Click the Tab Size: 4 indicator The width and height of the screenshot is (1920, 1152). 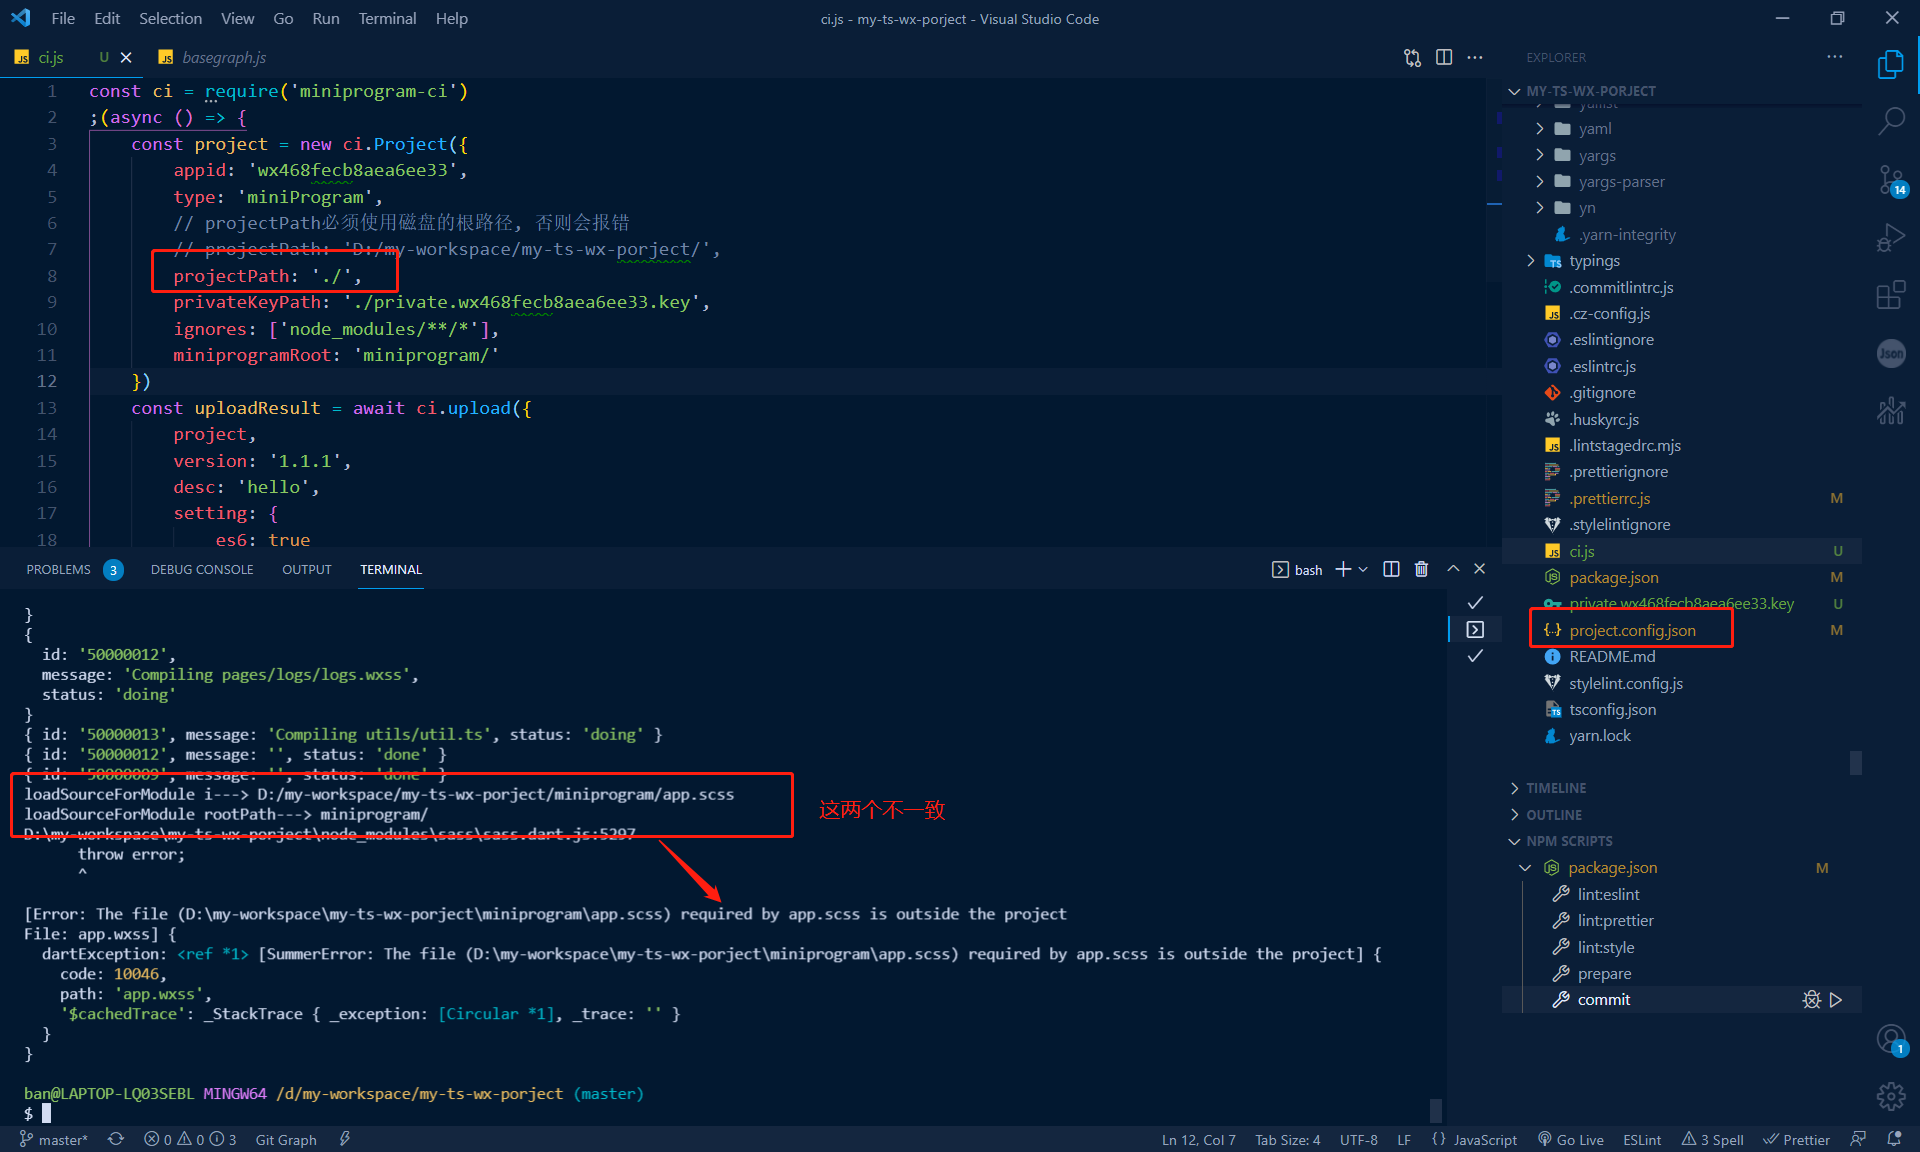[1287, 1140]
